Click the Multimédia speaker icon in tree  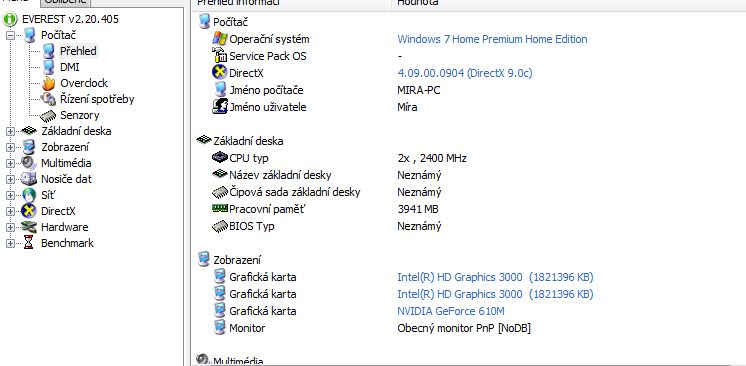(x=29, y=163)
